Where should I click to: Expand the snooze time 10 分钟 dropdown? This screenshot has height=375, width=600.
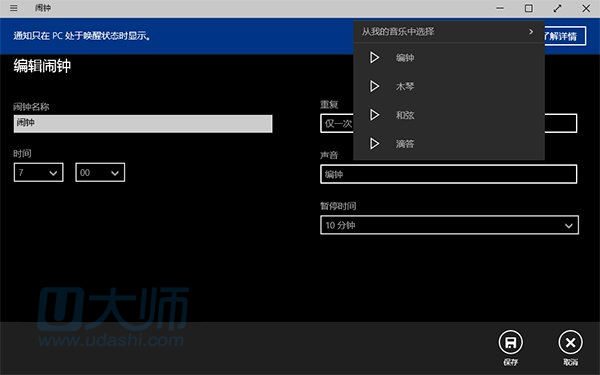pos(449,225)
